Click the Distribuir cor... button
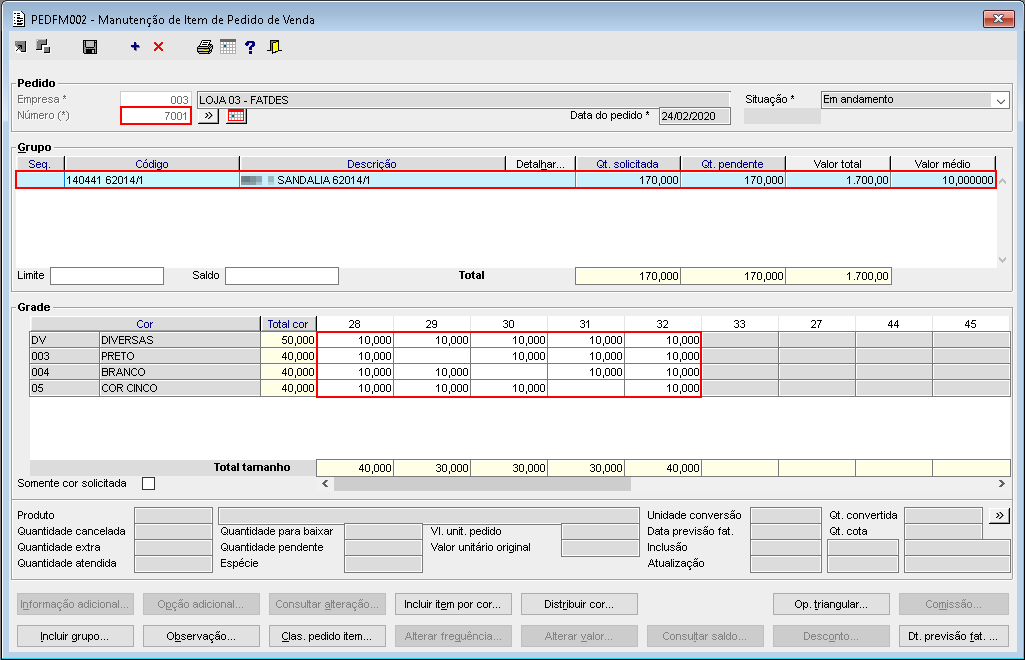 click(x=579, y=604)
